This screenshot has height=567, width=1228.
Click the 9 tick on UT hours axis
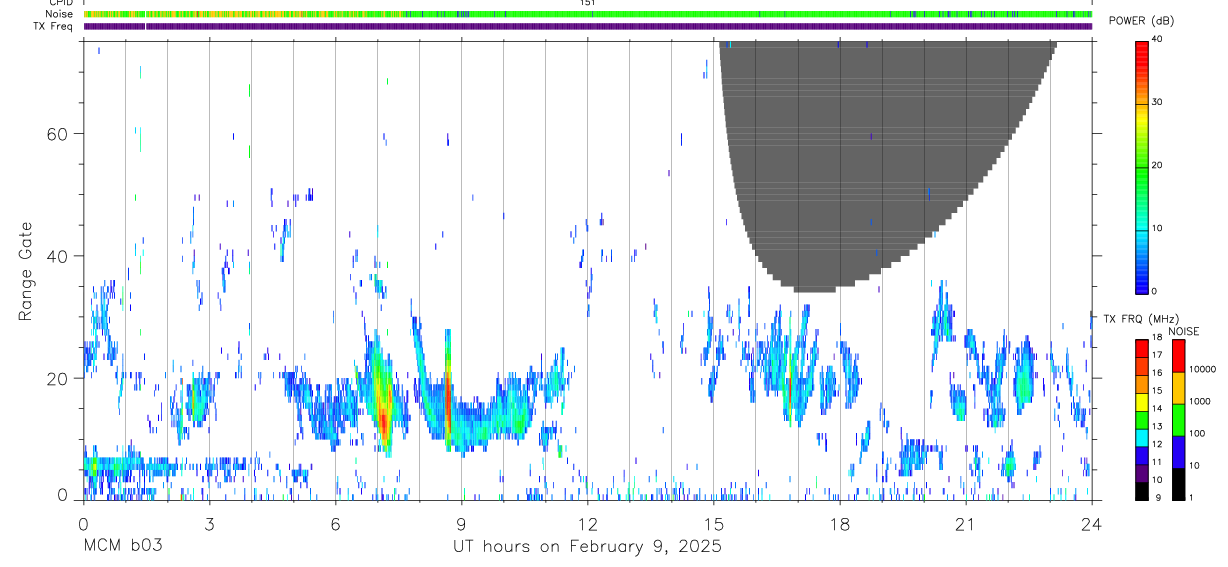pos(461,523)
